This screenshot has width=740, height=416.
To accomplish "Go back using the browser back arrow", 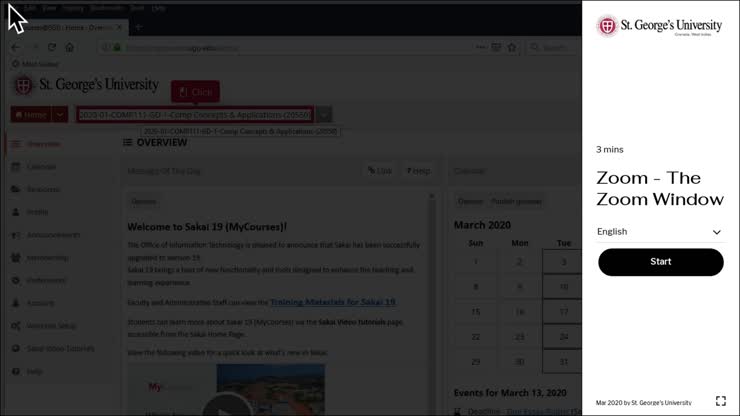I will [15, 47].
